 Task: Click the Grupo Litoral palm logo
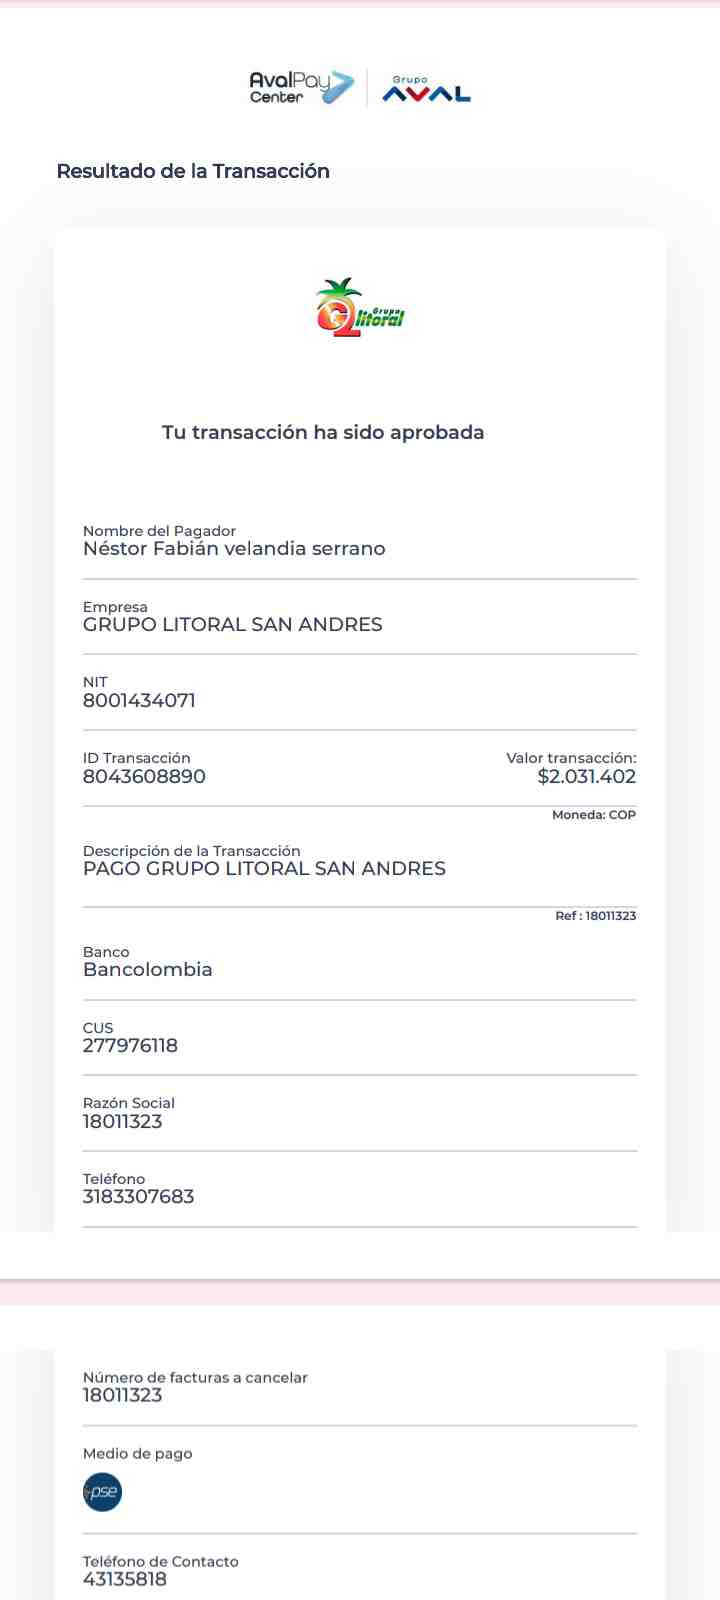(360, 308)
